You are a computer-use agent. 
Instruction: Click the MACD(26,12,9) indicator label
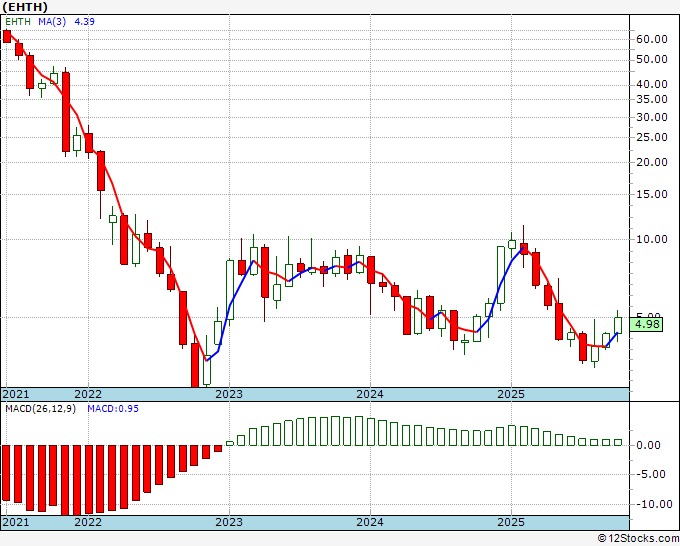tap(40, 409)
